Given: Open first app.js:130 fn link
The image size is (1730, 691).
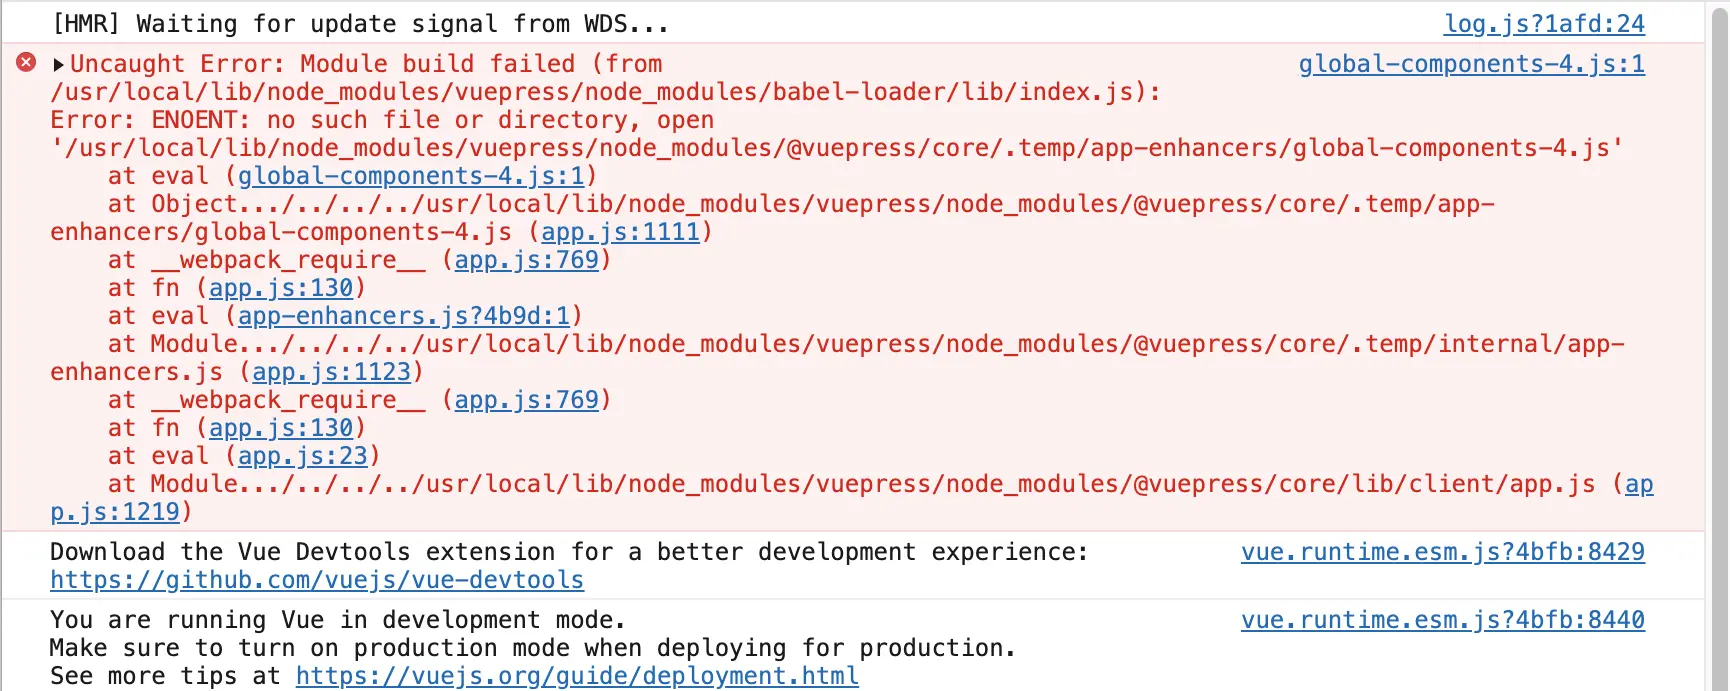Looking at the screenshot, I should point(281,288).
